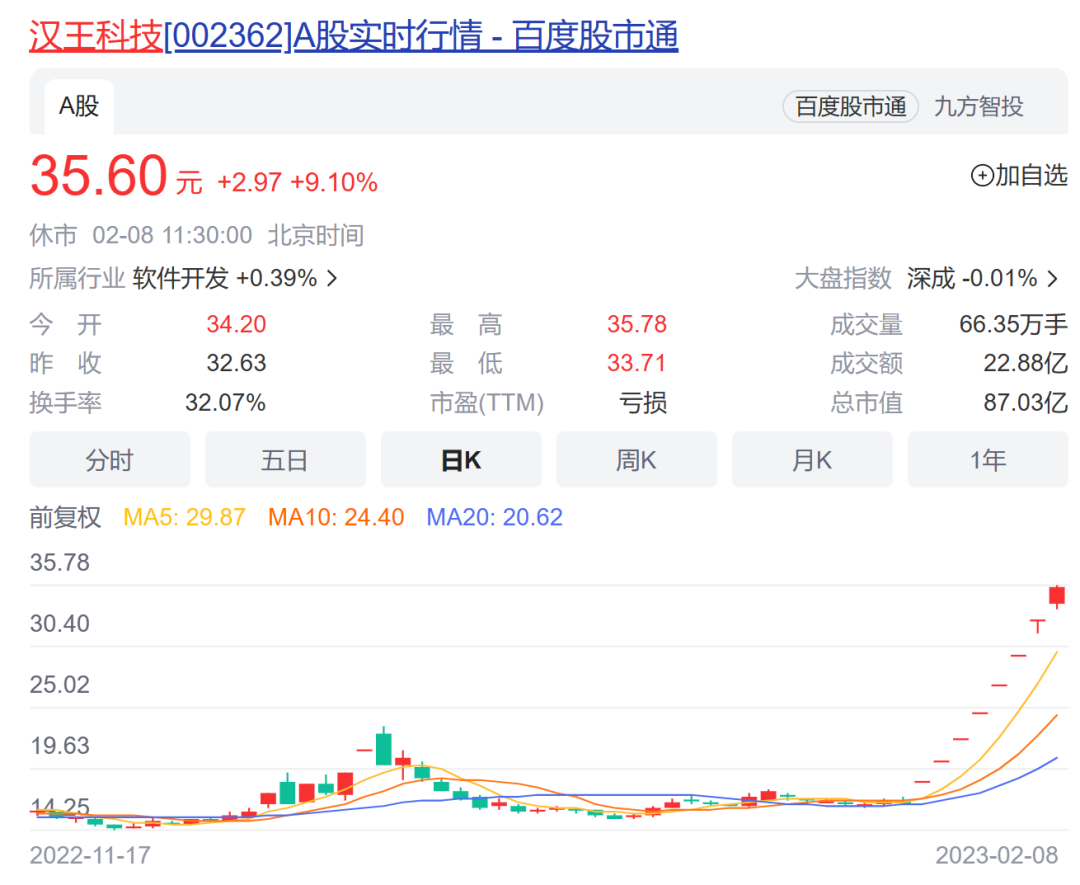Switch to the 1年 chart tab
Image resolution: width=1080 pixels, height=885 pixels.
point(988,459)
